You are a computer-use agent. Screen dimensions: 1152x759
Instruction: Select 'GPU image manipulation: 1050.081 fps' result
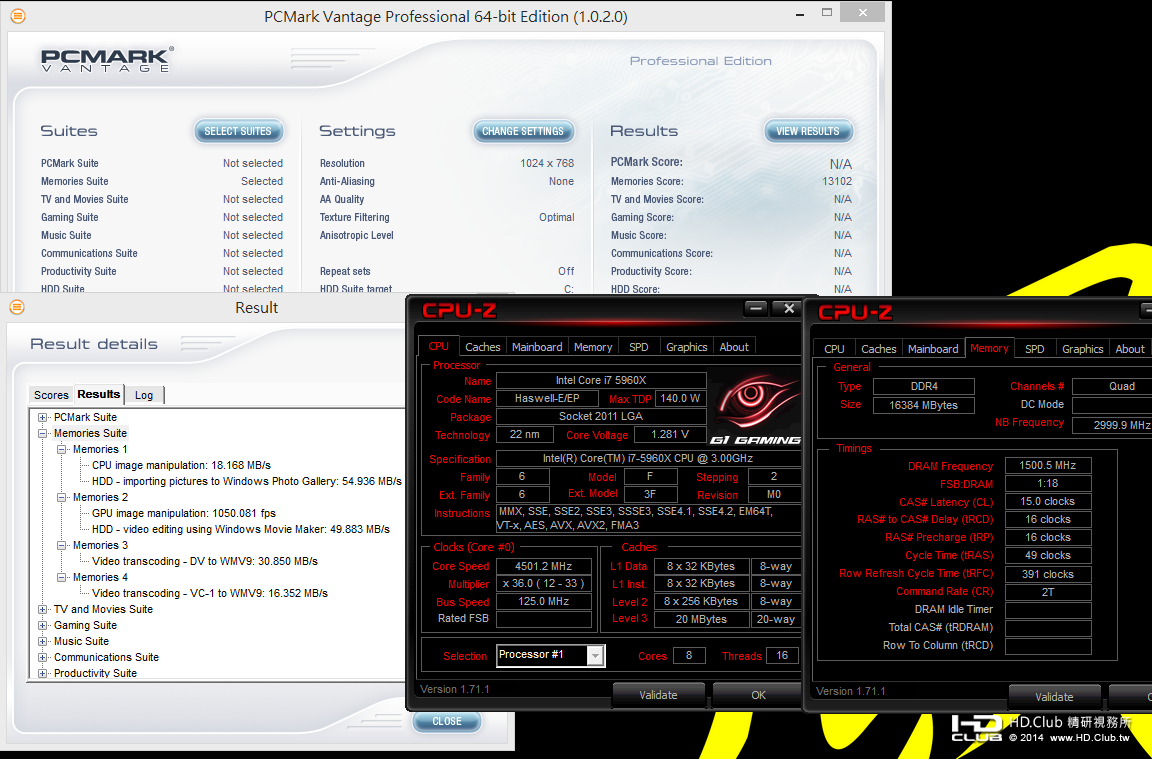[x=184, y=514]
